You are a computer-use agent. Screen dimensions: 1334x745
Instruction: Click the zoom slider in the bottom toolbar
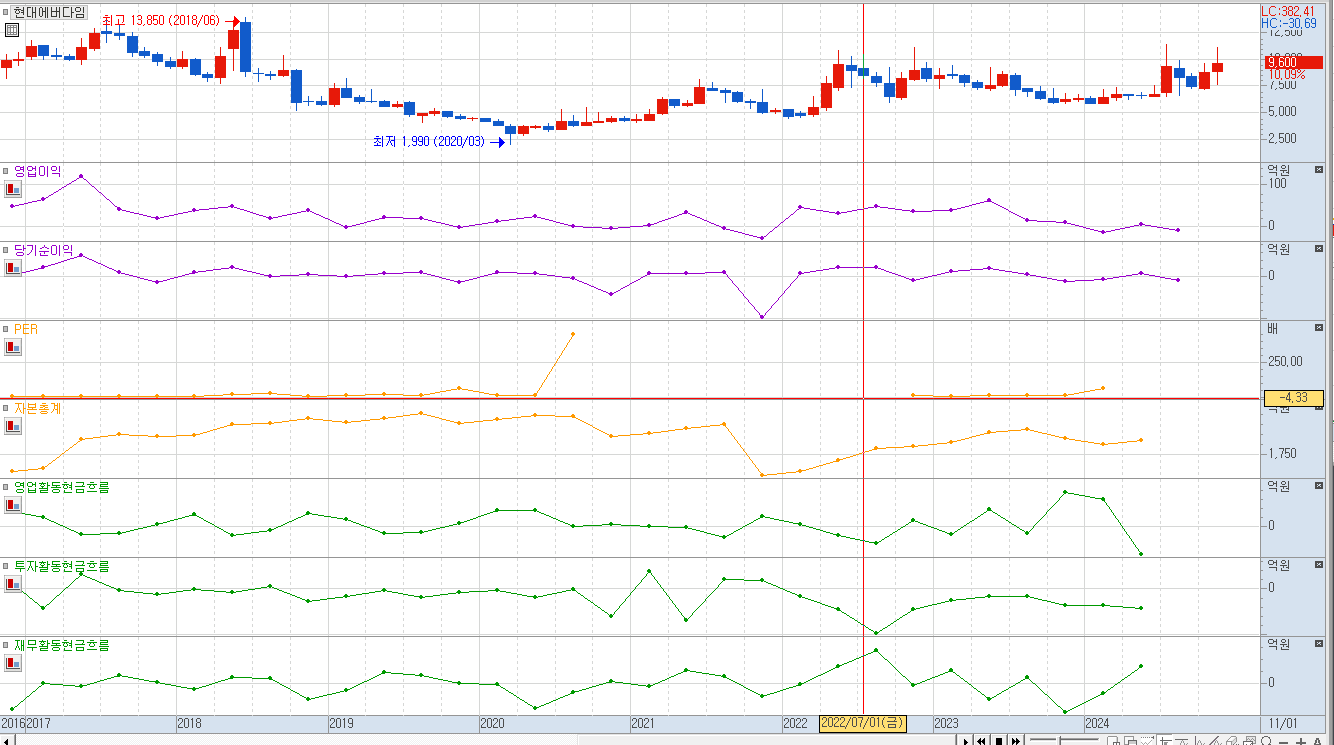tap(1064, 740)
